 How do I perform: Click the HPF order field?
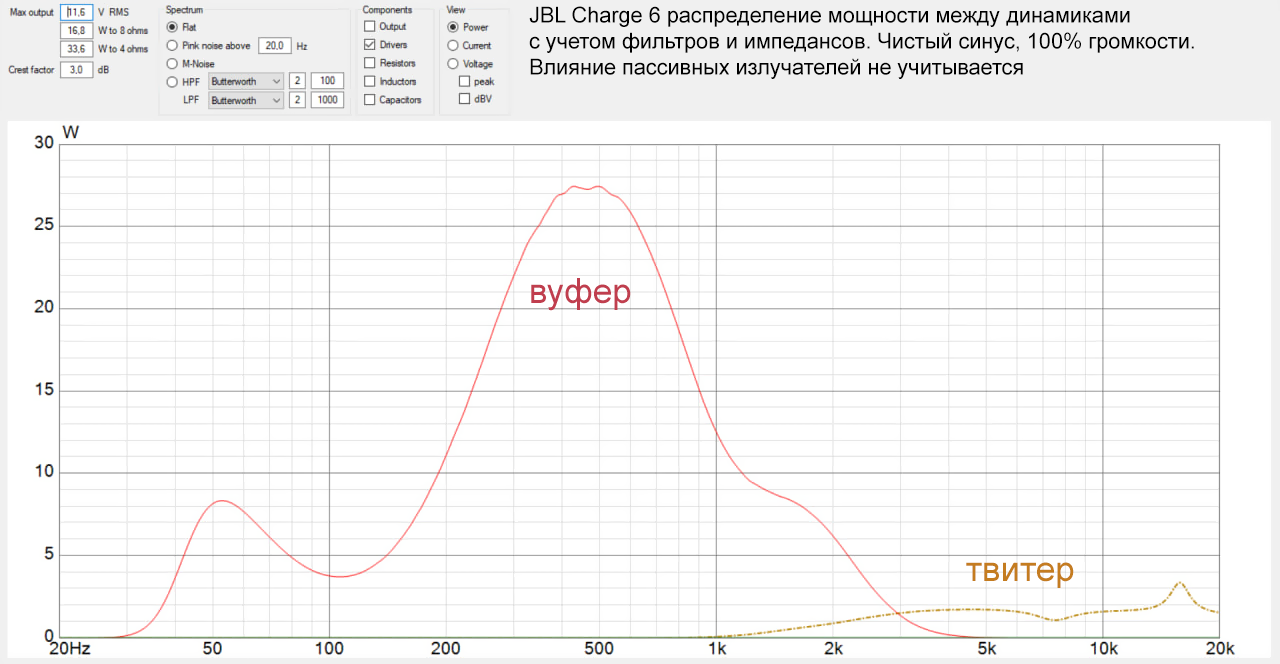[x=297, y=82]
